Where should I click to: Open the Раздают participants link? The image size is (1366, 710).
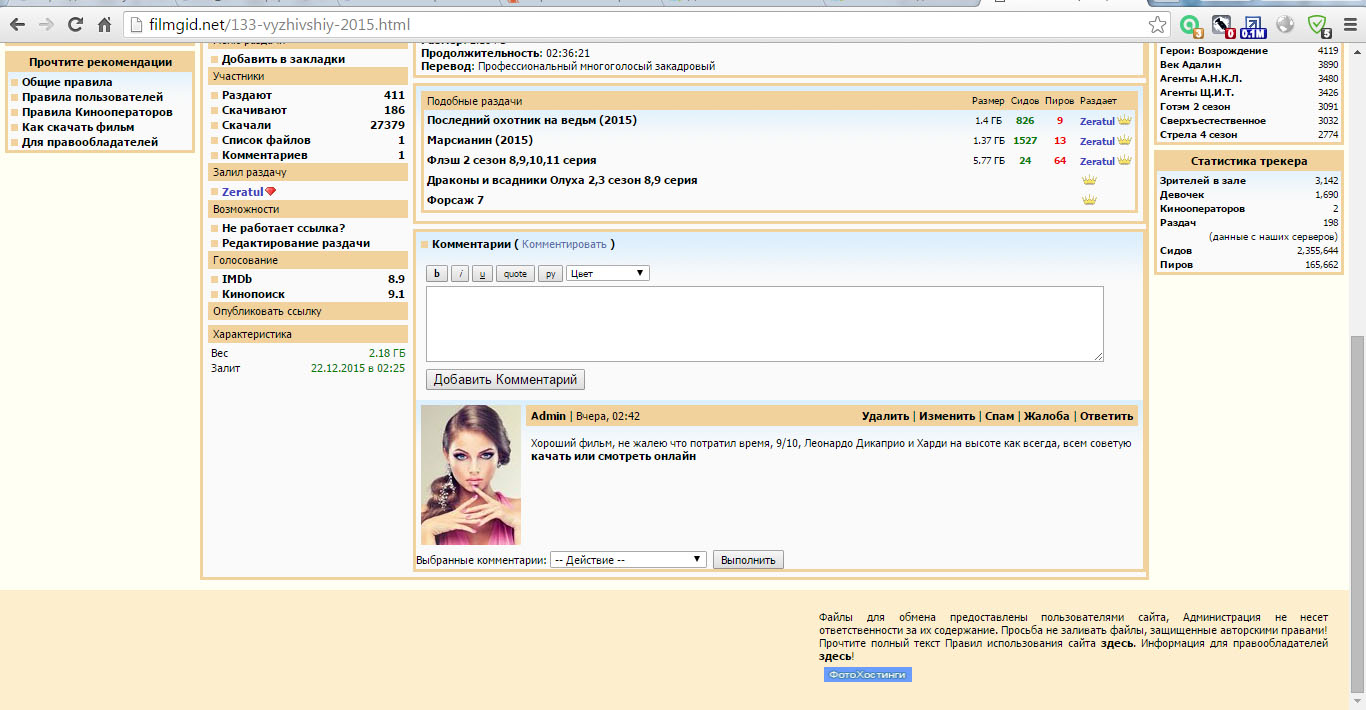tap(247, 95)
